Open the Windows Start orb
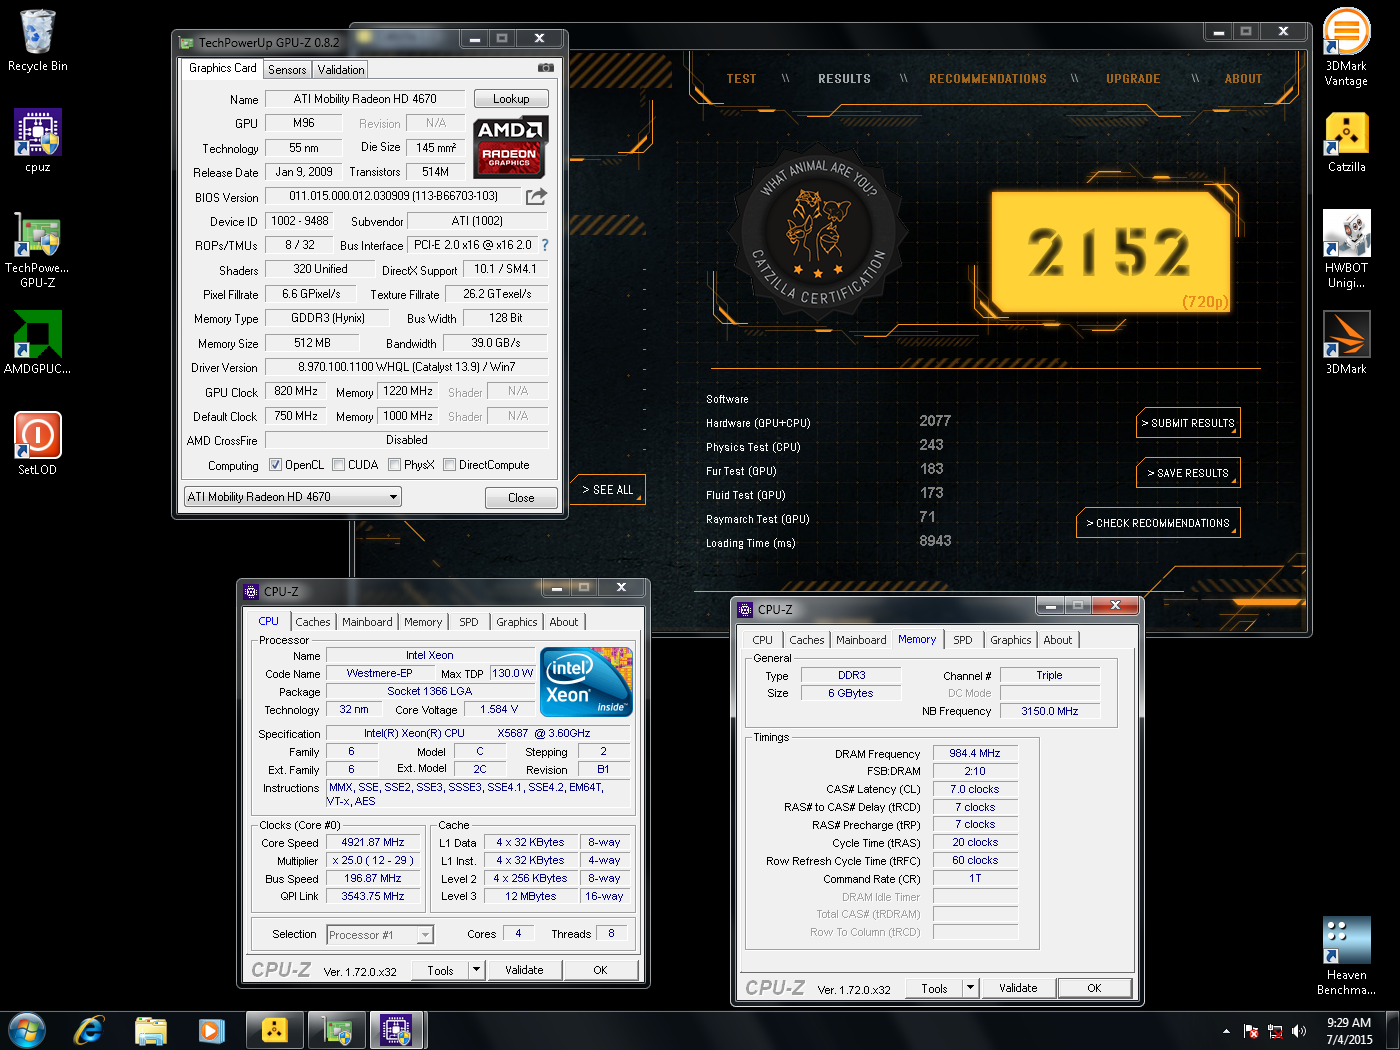This screenshot has width=1400, height=1050. pos(27,1030)
